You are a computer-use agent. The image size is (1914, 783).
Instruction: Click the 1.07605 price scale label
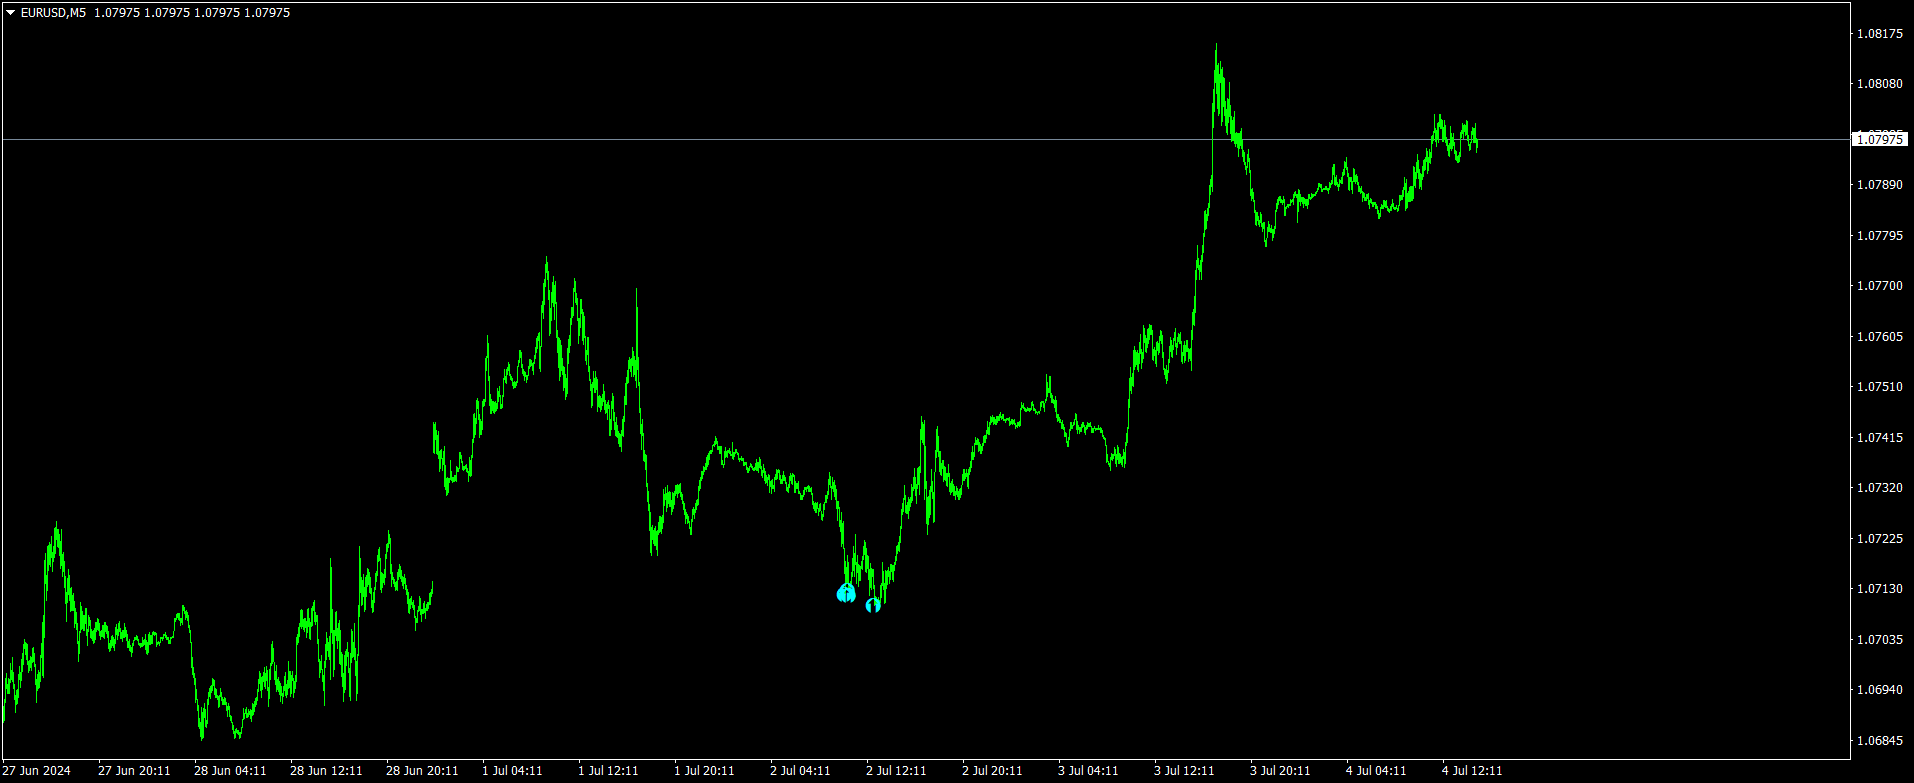click(x=1880, y=337)
